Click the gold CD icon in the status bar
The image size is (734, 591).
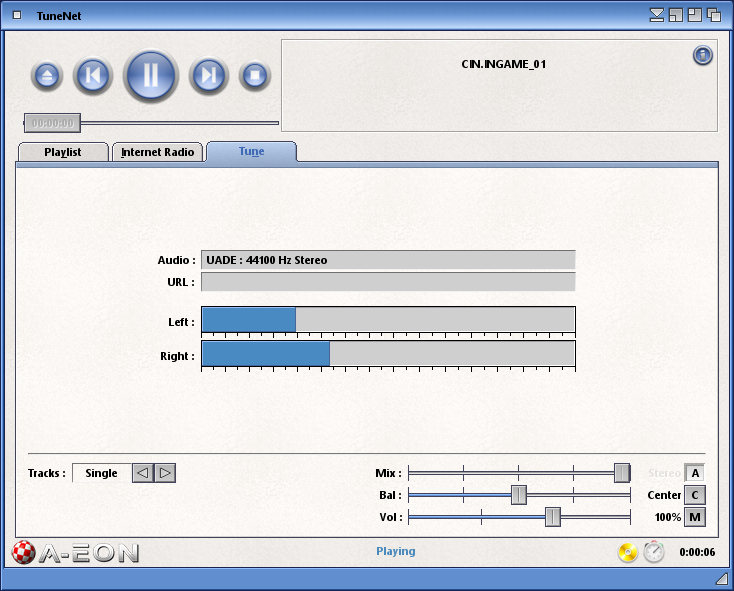click(628, 552)
